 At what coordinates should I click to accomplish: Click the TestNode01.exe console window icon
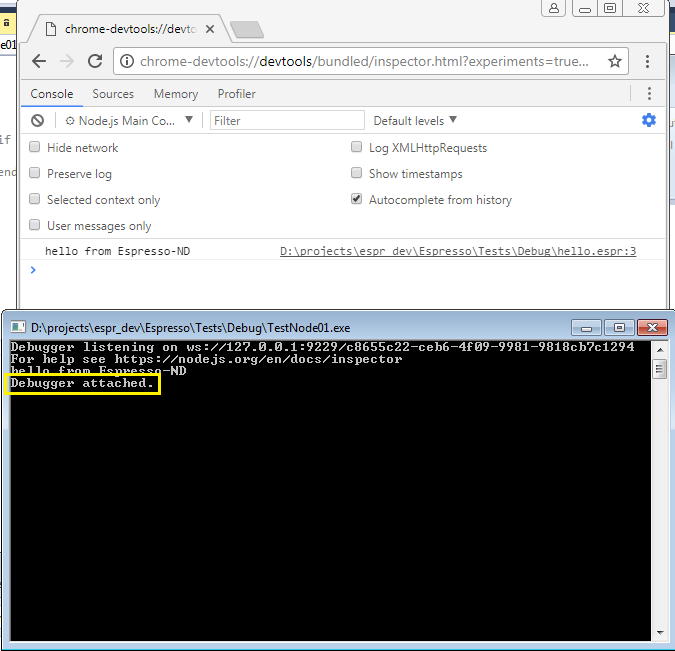coord(18,328)
